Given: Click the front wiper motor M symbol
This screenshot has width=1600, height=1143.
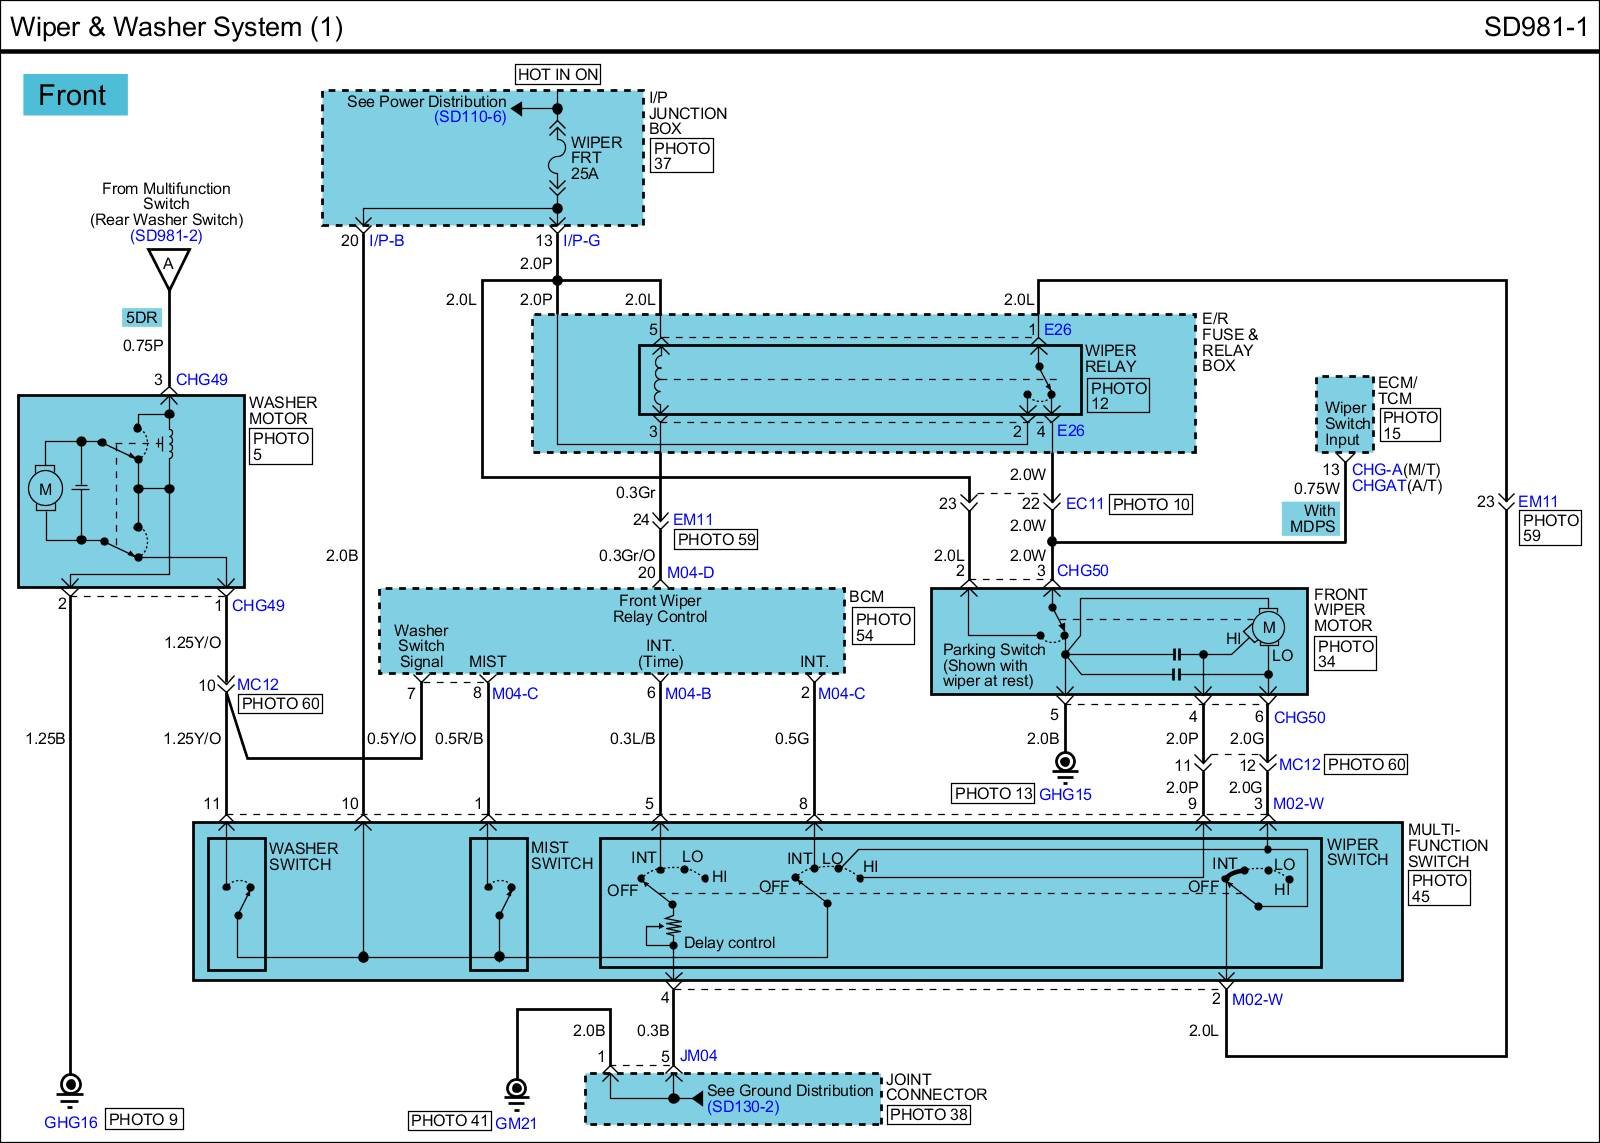Looking at the screenshot, I should point(1268,628).
